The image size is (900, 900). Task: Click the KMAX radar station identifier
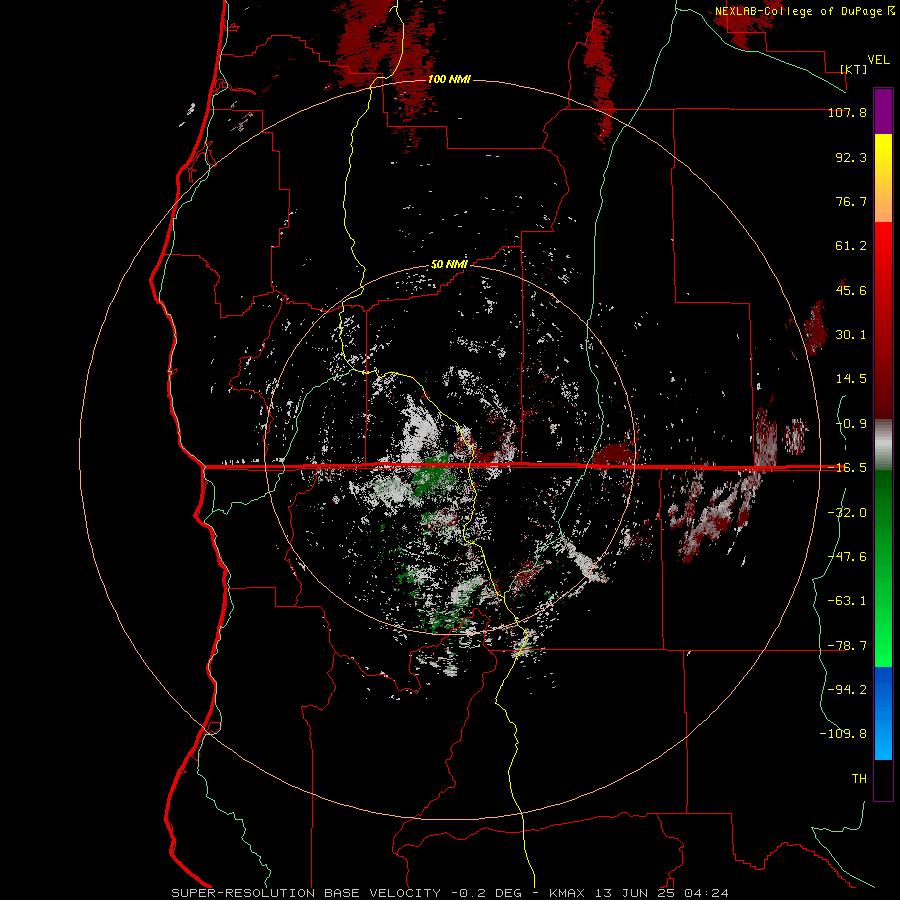(x=568, y=893)
